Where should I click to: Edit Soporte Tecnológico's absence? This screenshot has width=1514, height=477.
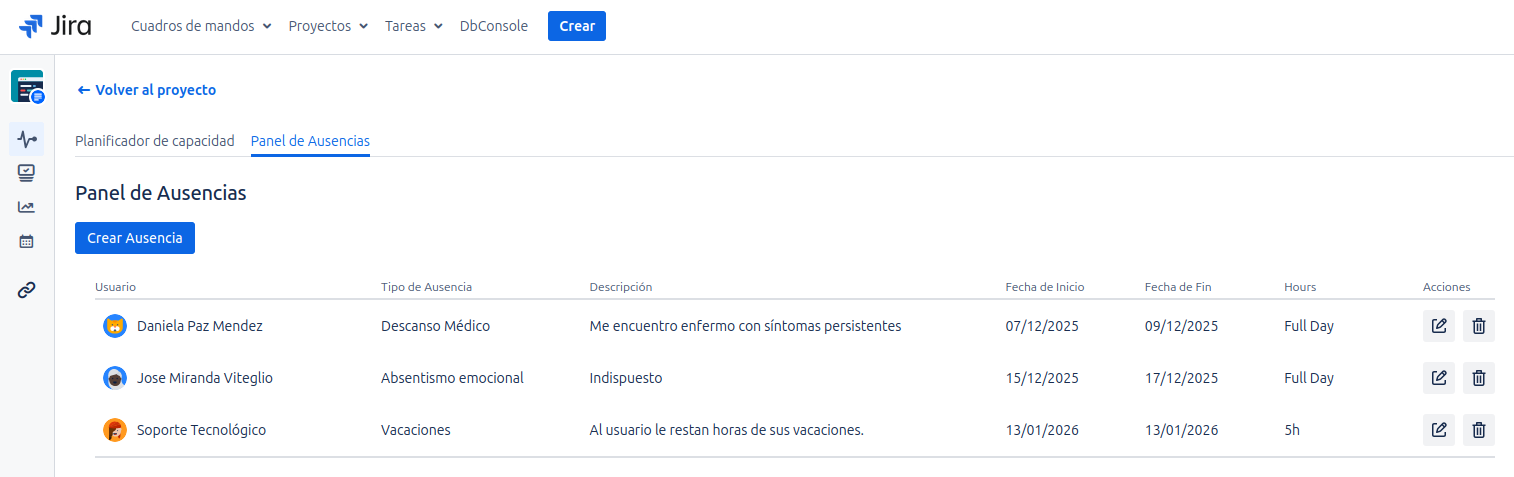point(1439,430)
